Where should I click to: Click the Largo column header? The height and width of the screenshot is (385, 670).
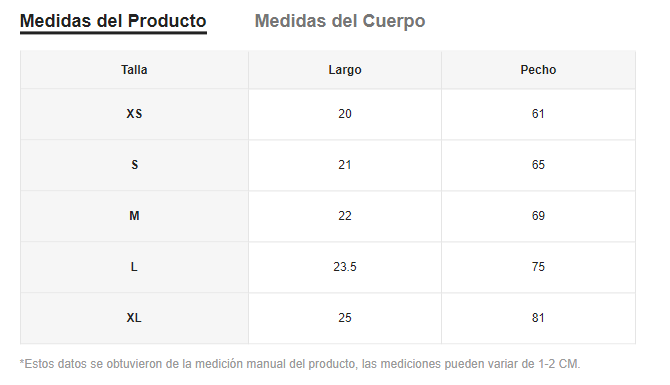coord(345,70)
